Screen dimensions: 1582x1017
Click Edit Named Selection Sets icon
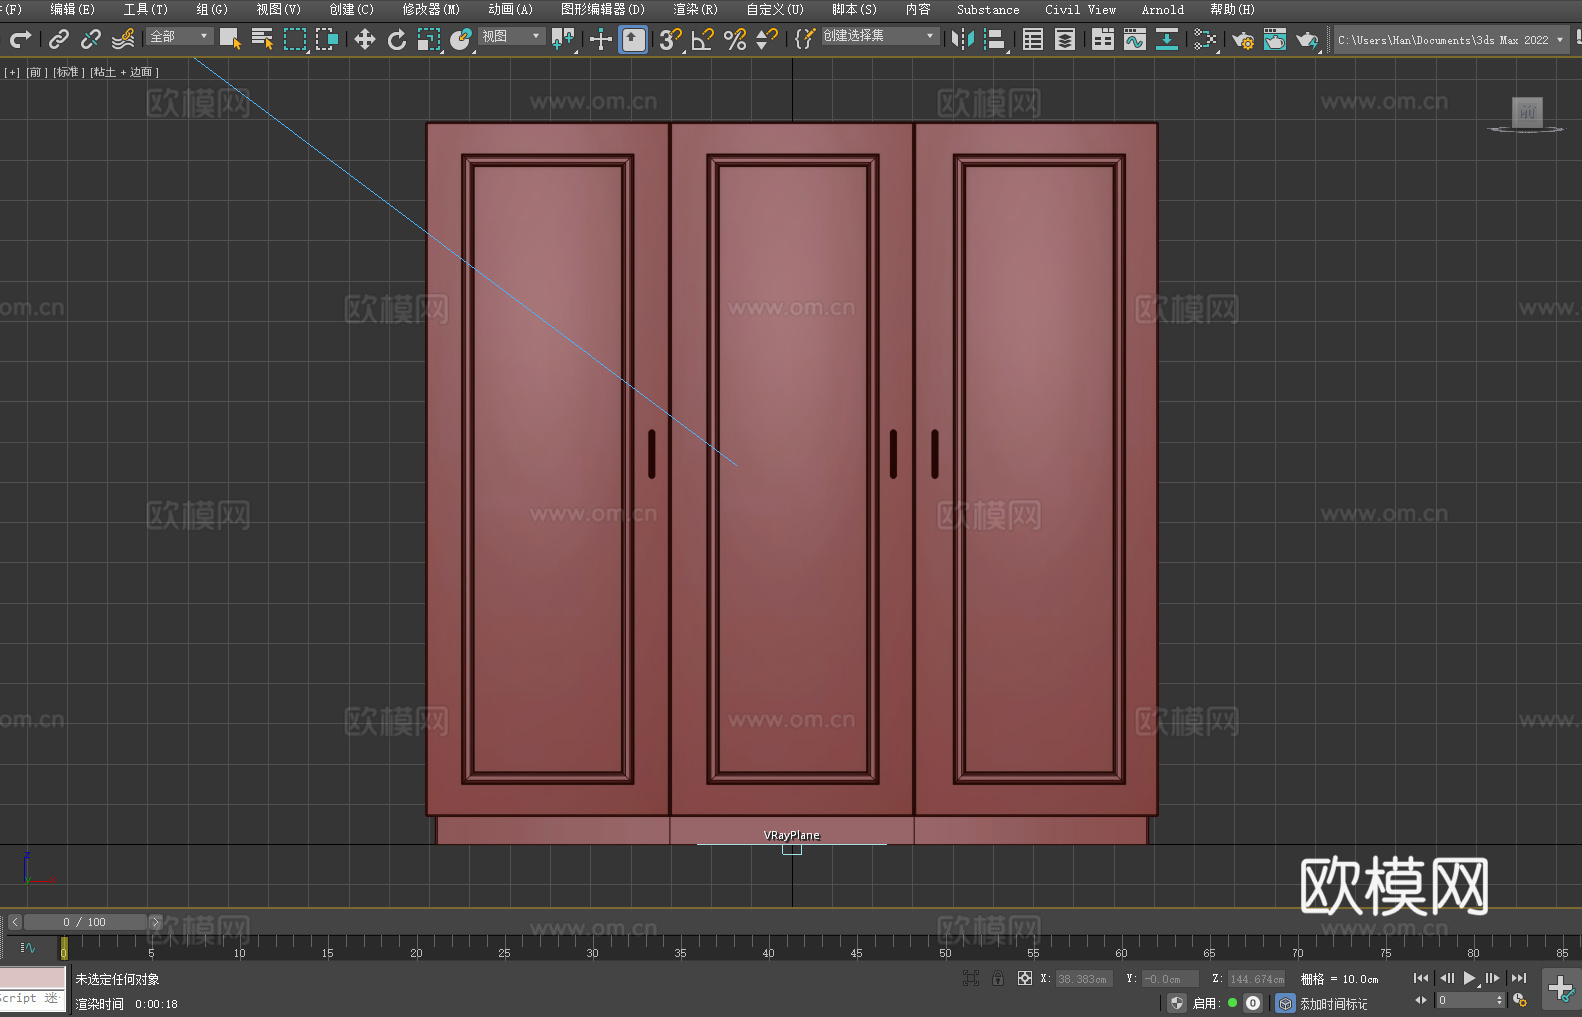point(805,39)
